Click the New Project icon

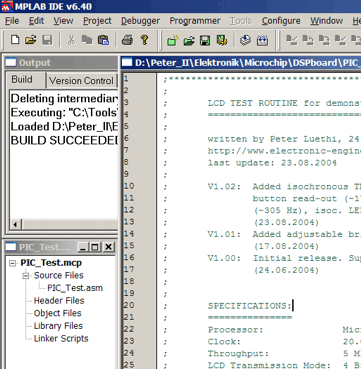coord(173,40)
